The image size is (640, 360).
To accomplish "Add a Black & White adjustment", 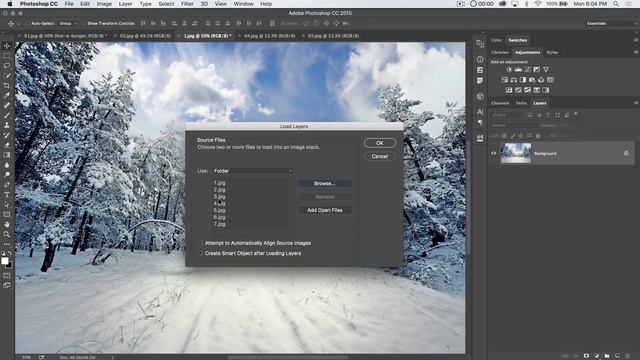I will [x=523, y=80].
